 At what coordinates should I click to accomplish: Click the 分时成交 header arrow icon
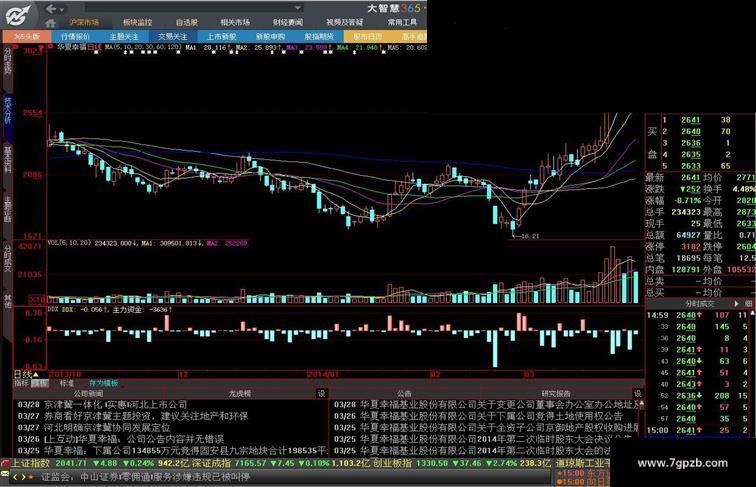(x=736, y=304)
